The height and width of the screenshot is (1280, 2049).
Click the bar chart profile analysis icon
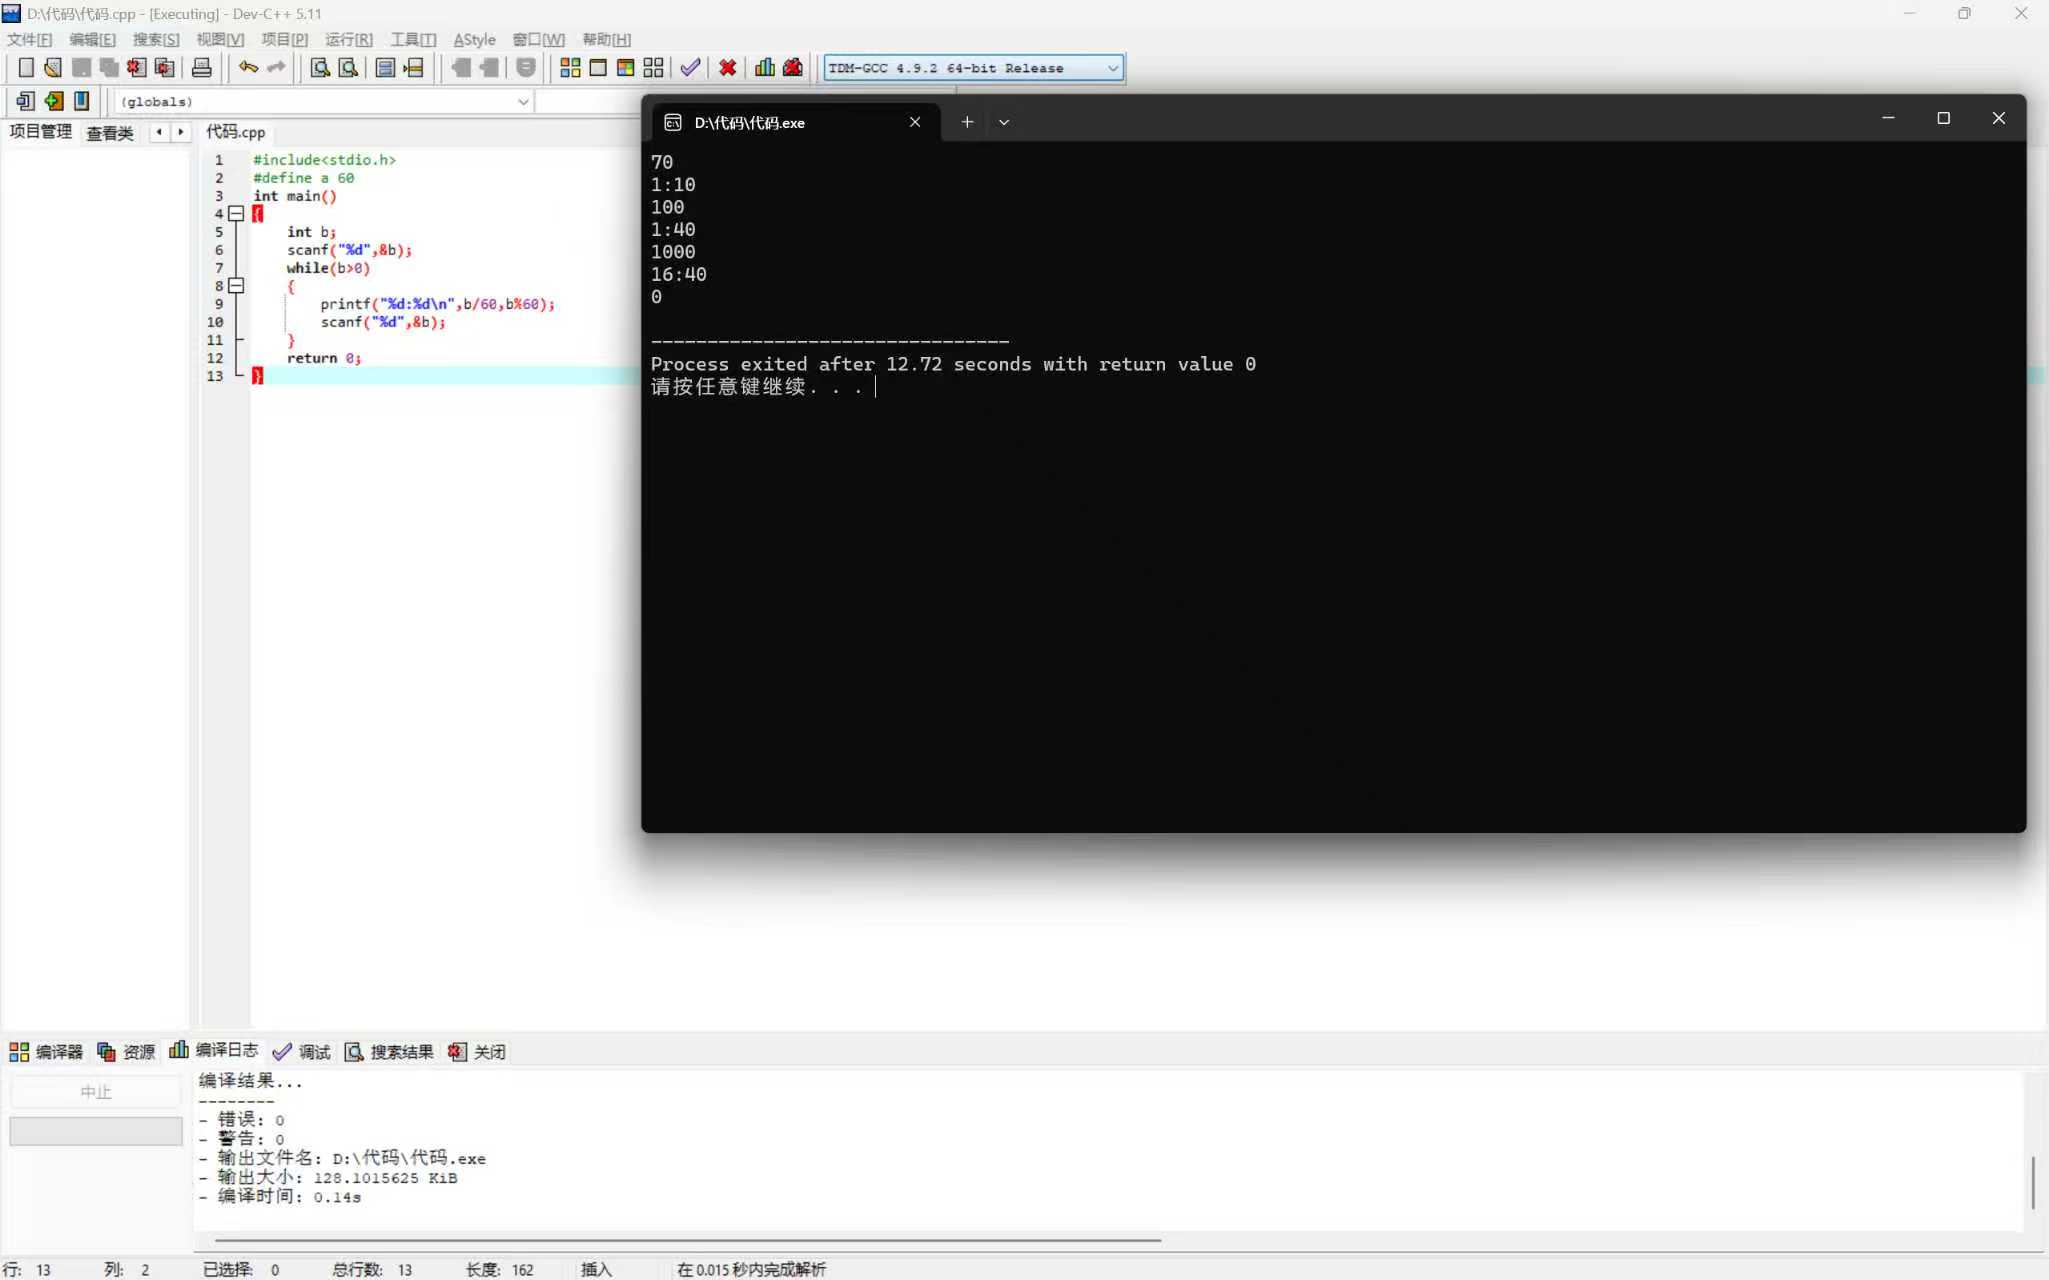[x=765, y=67]
